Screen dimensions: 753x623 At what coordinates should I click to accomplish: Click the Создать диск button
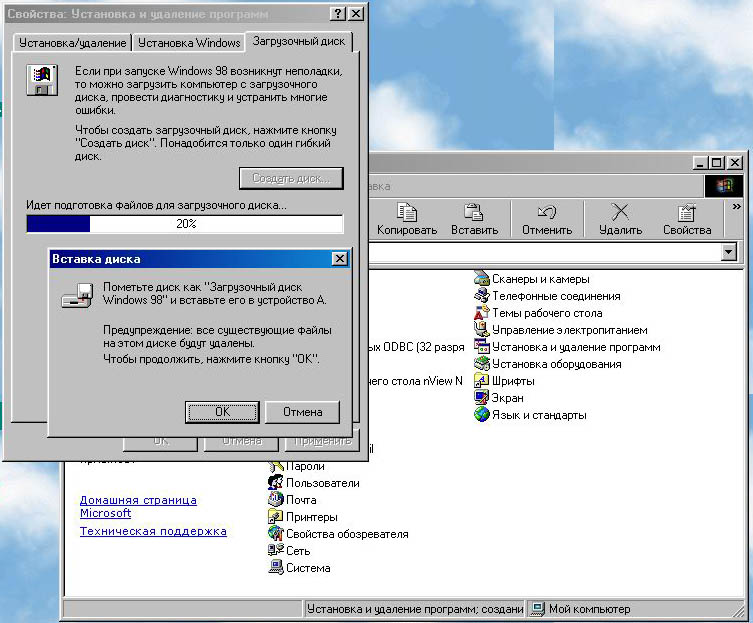[x=291, y=178]
